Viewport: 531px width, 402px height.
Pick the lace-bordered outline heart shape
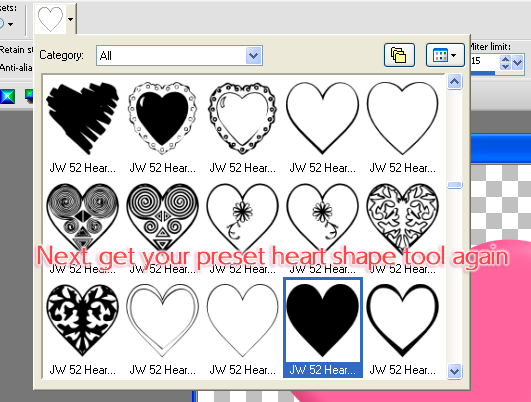pos(242,118)
